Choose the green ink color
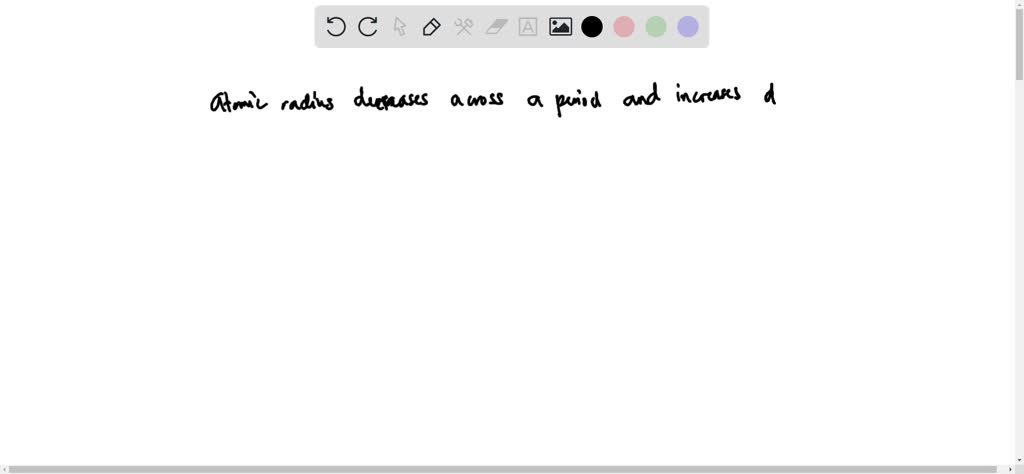Screen dimensions: 1024x474 click(x=656, y=27)
